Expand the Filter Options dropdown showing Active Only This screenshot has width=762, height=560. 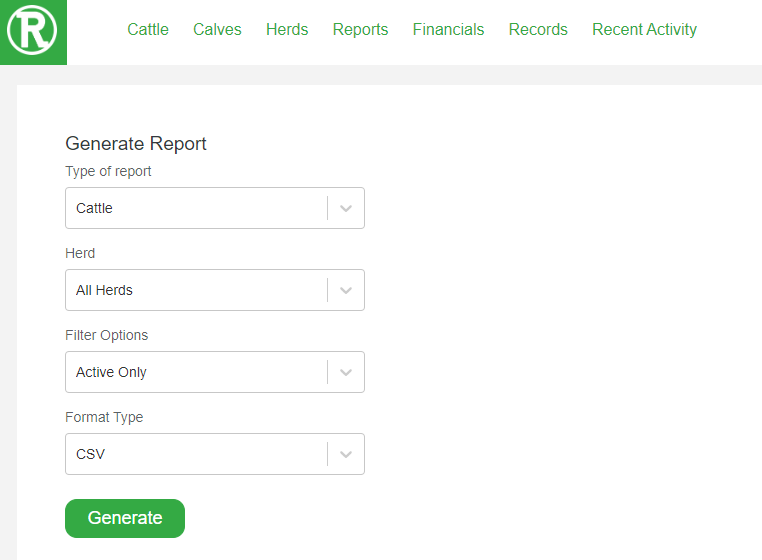(x=215, y=372)
